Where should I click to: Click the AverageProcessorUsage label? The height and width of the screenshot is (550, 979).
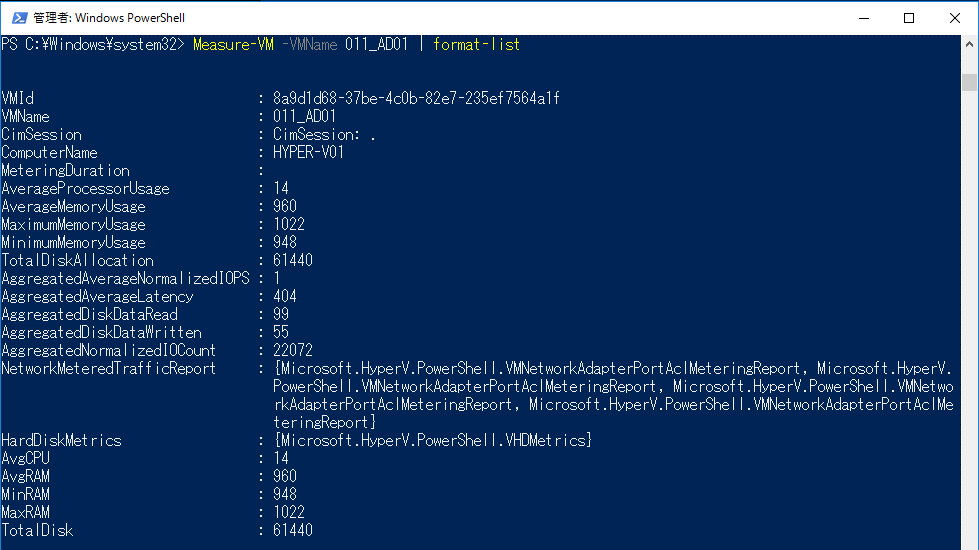[86, 189]
